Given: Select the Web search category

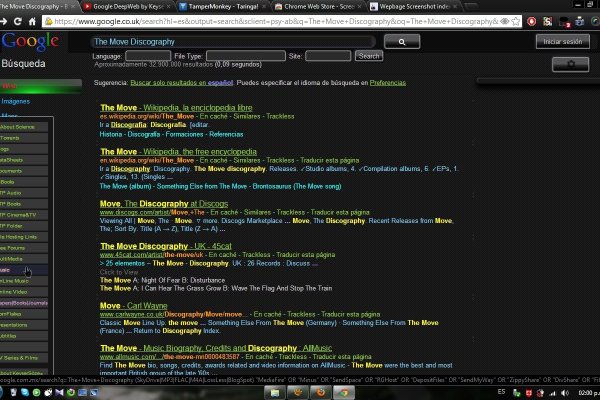Looking at the screenshot, I should pyautogui.click(x=41, y=86).
